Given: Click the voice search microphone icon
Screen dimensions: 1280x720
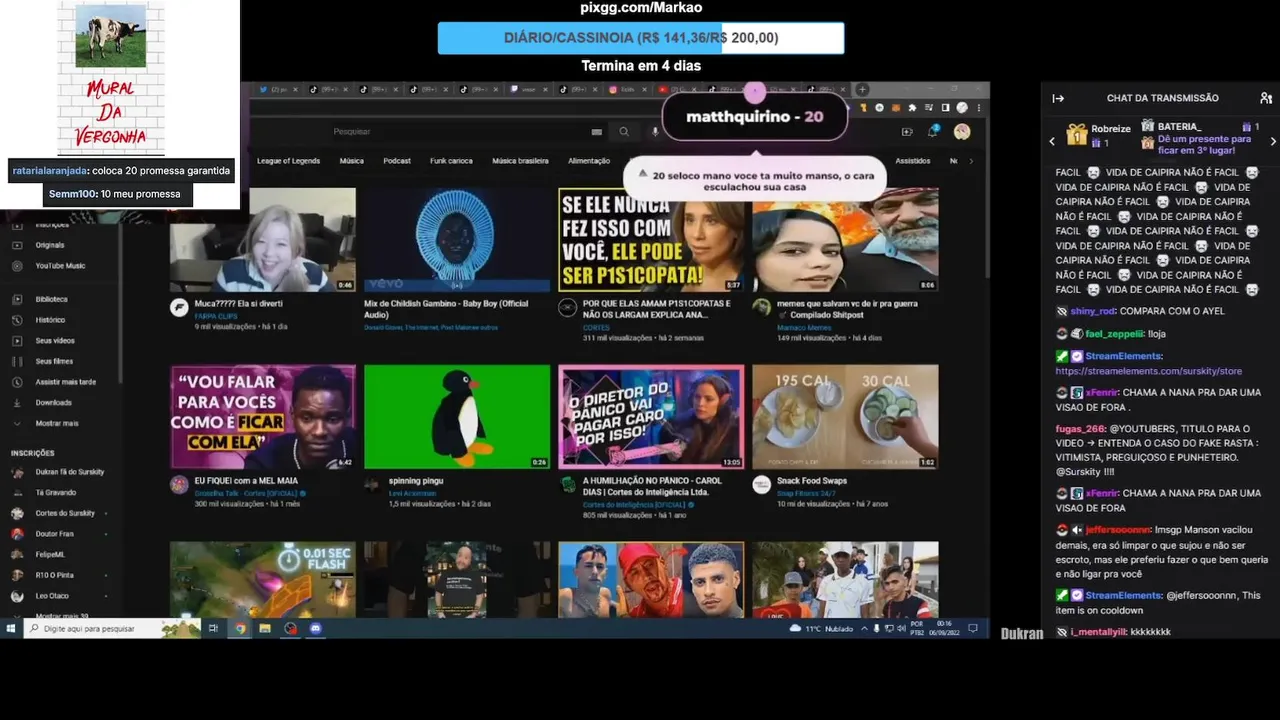Looking at the screenshot, I should click(656, 131).
